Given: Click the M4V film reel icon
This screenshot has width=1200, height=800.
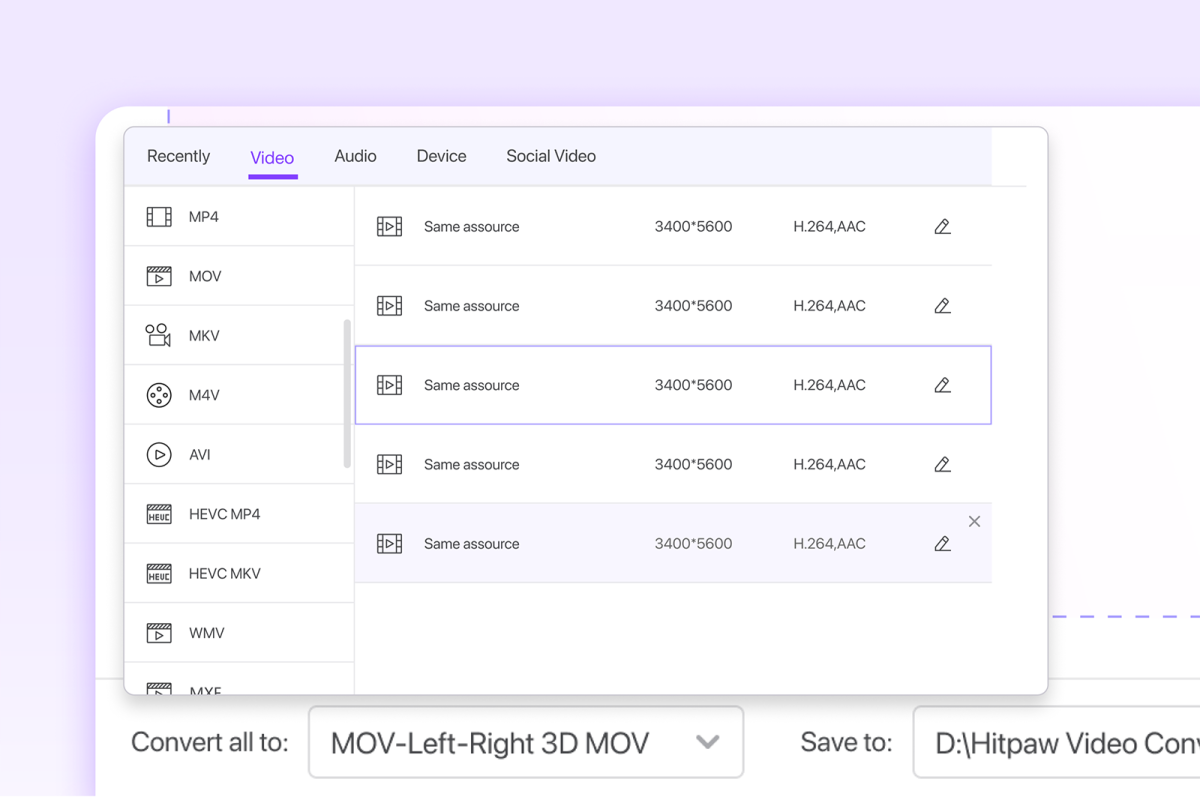Looking at the screenshot, I should tap(159, 395).
